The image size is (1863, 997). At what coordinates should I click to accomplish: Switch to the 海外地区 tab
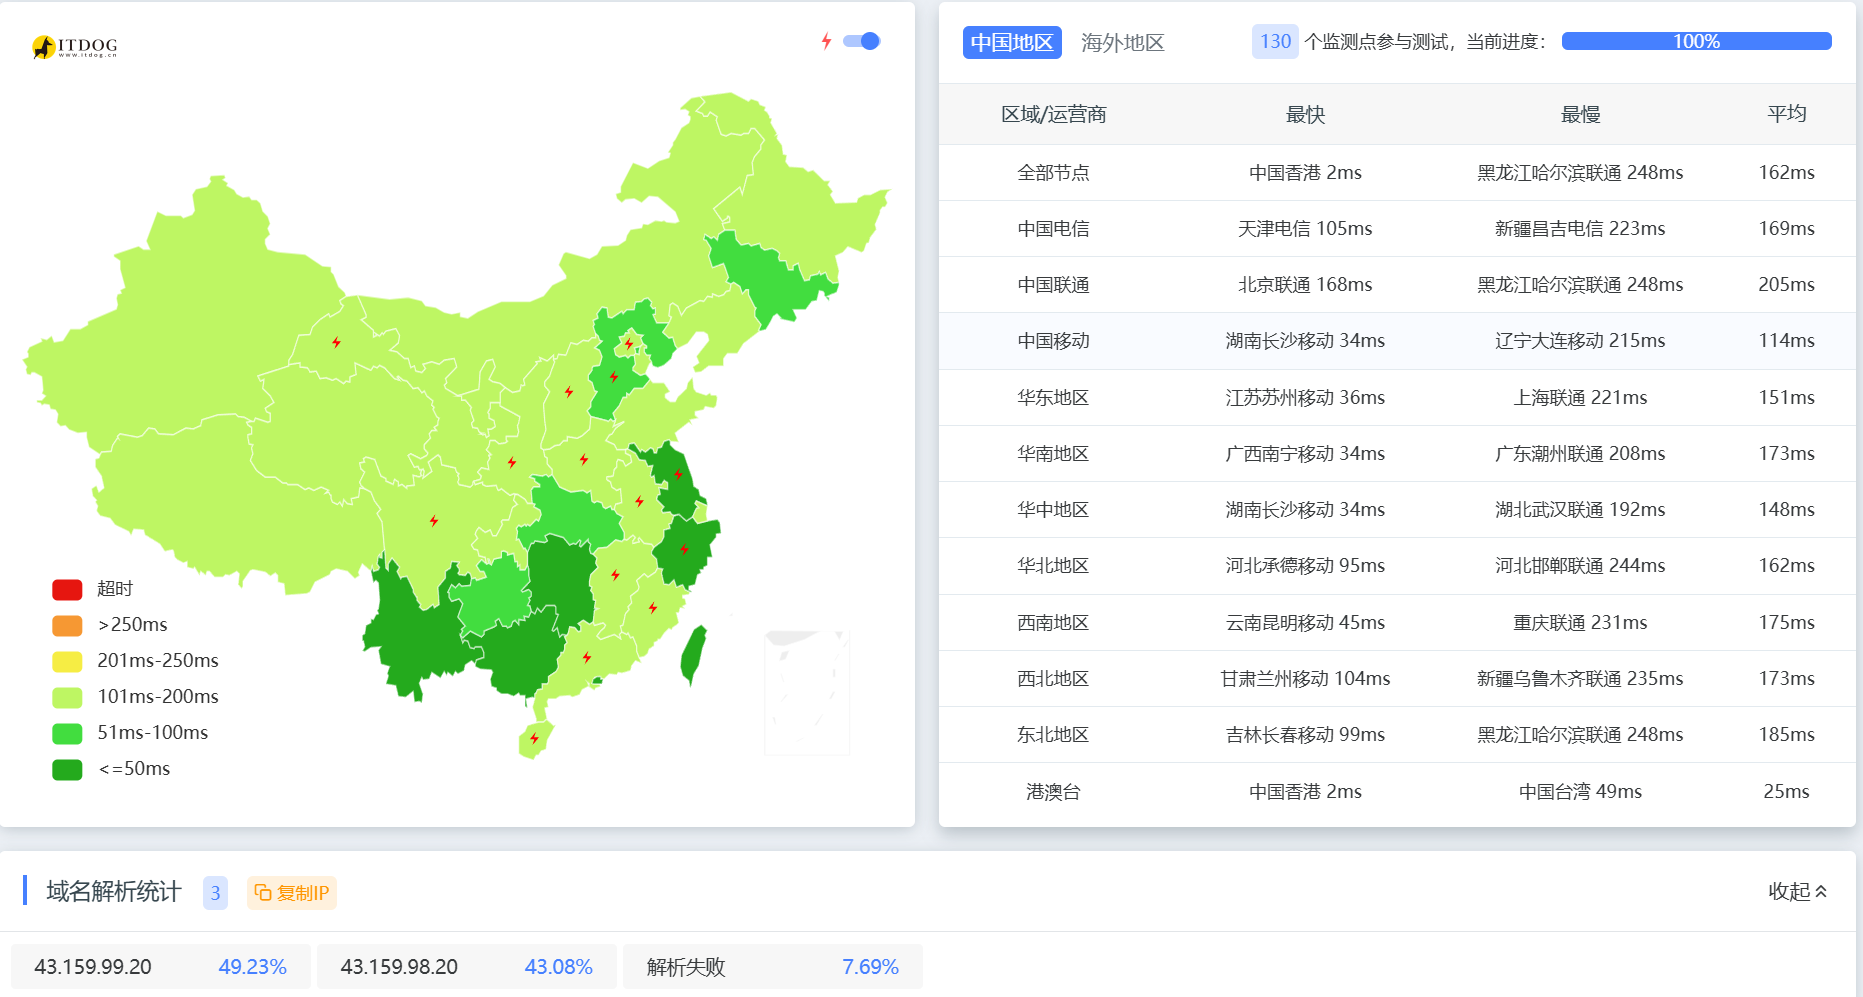[x=1122, y=42]
